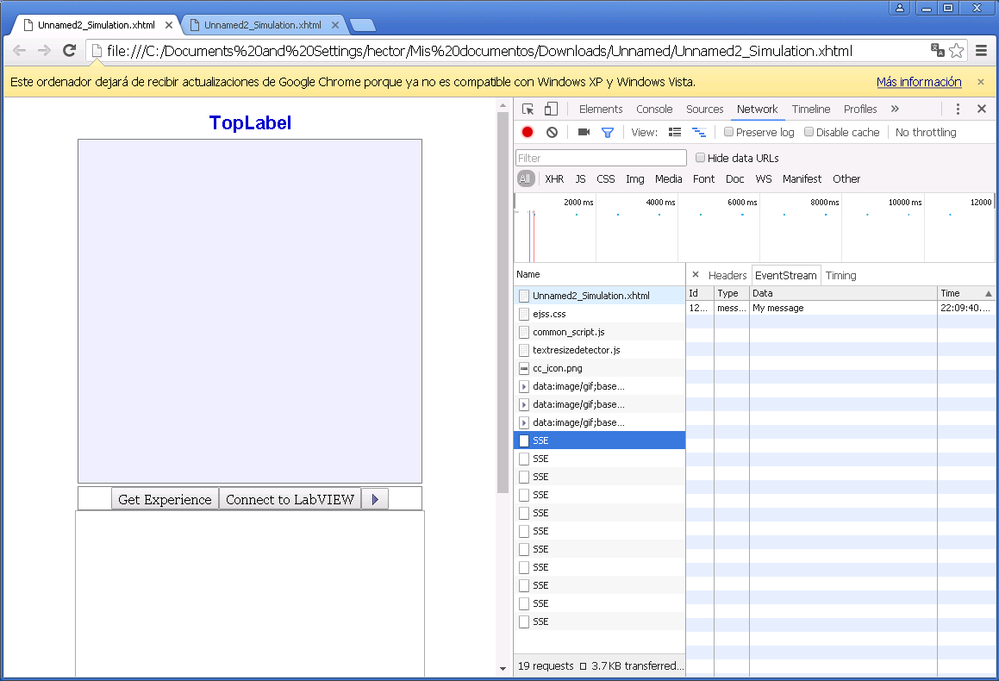Toggle the network filter funnel icon
This screenshot has width=999, height=681.
[608, 132]
